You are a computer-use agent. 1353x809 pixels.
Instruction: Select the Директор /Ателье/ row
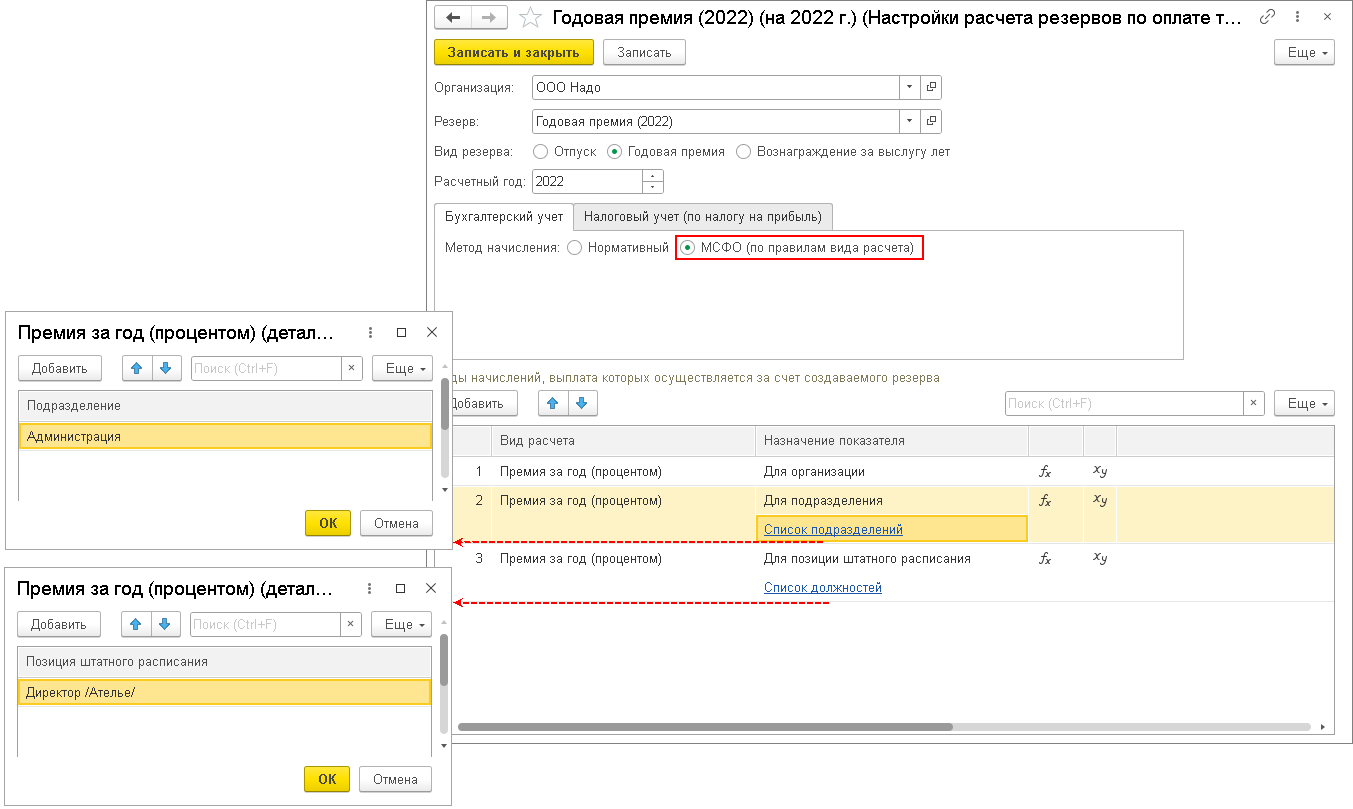(224, 692)
